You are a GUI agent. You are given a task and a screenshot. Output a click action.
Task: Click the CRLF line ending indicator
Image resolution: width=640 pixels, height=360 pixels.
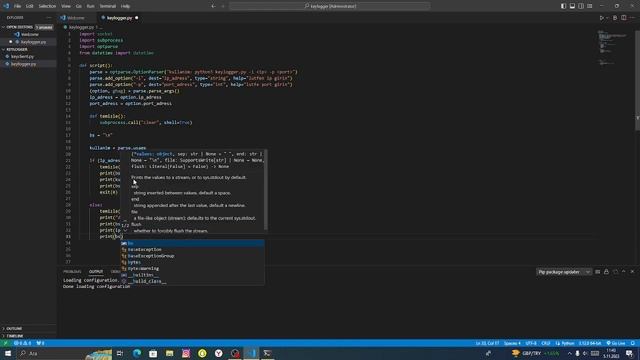pyautogui.click(x=546, y=343)
